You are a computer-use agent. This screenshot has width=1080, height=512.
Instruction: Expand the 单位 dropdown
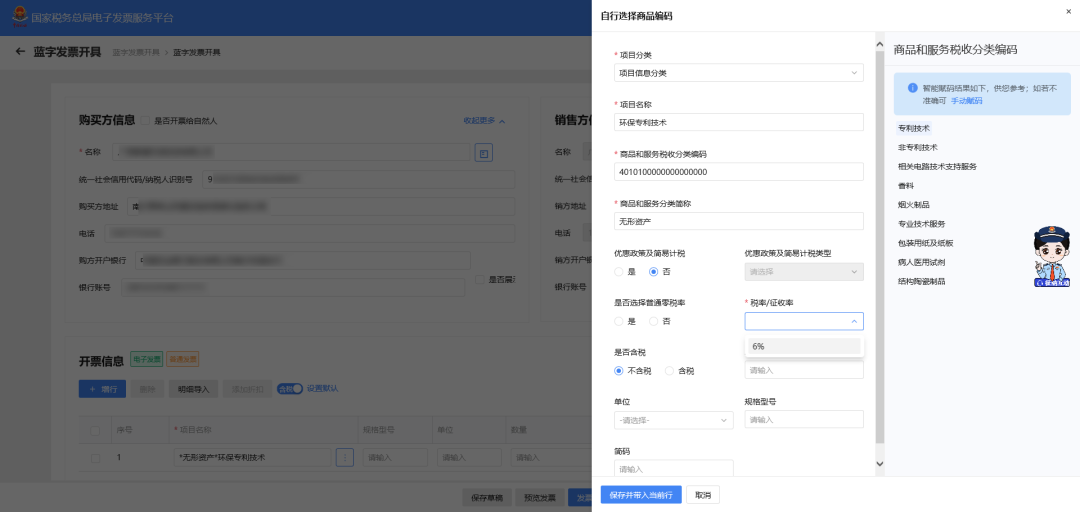673,420
